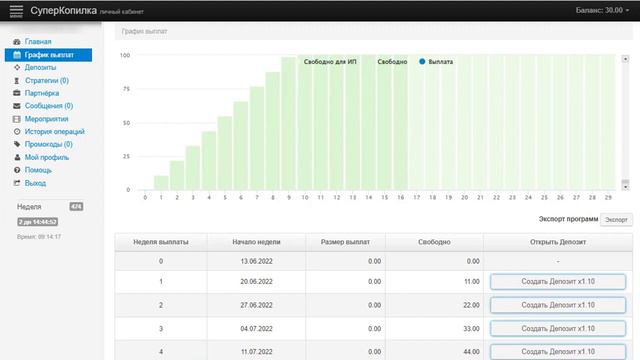Click the График выплат panel heading
This screenshot has height=360, width=640.
(144, 31)
